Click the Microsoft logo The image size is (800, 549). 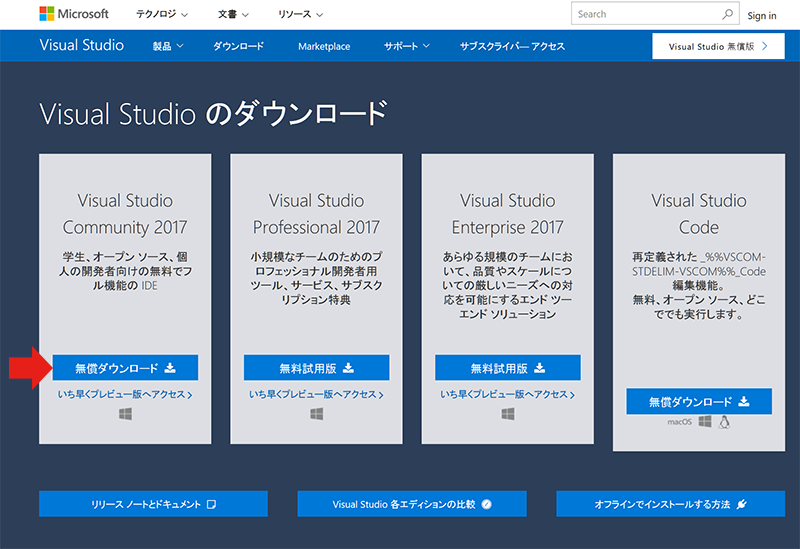[74, 14]
